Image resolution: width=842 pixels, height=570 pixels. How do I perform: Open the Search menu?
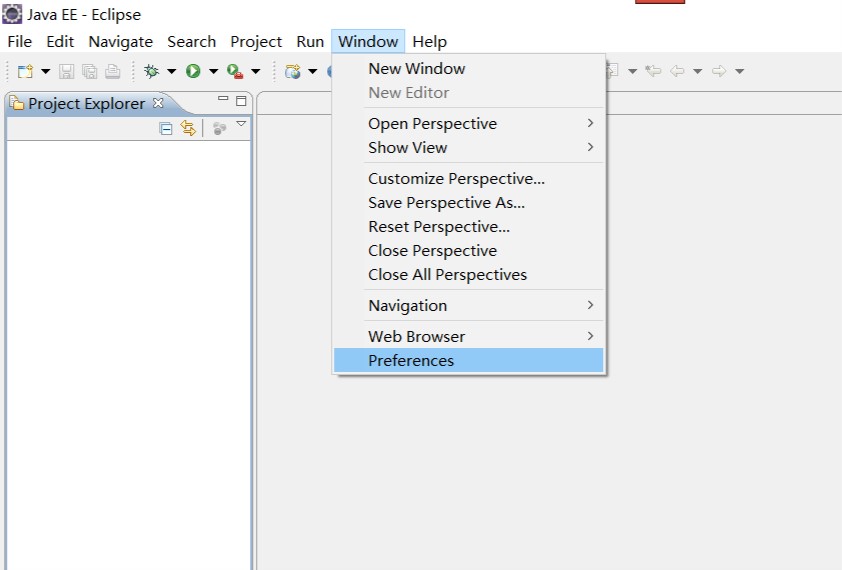[x=192, y=41]
